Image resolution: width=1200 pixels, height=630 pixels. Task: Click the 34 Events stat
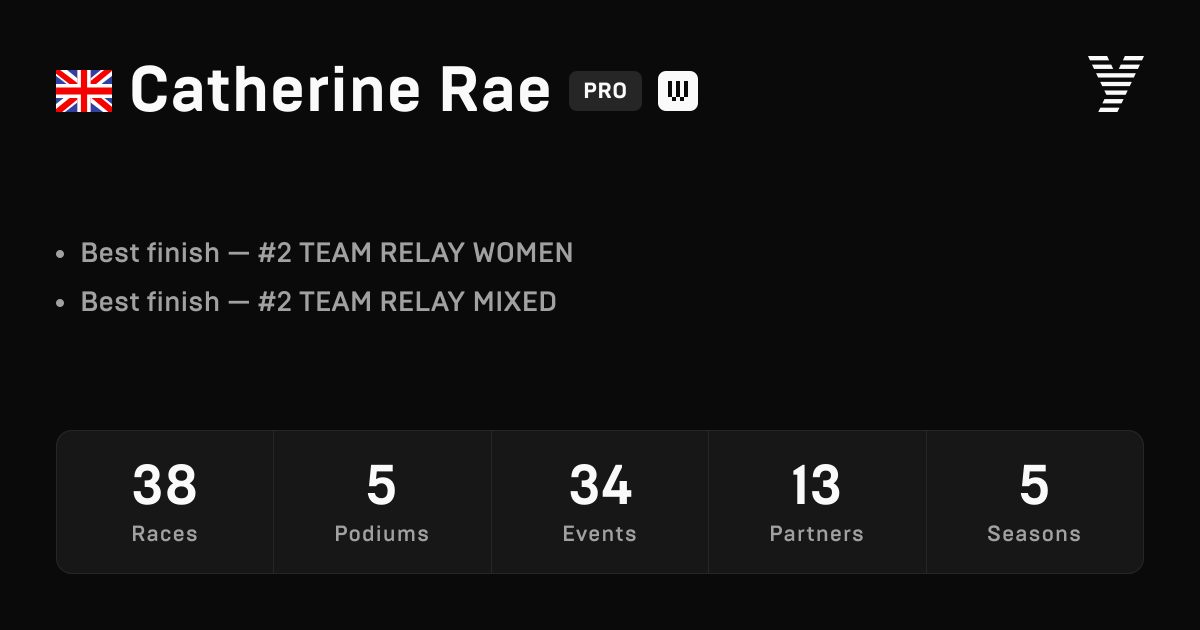pyautogui.click(x=600, y=502)
